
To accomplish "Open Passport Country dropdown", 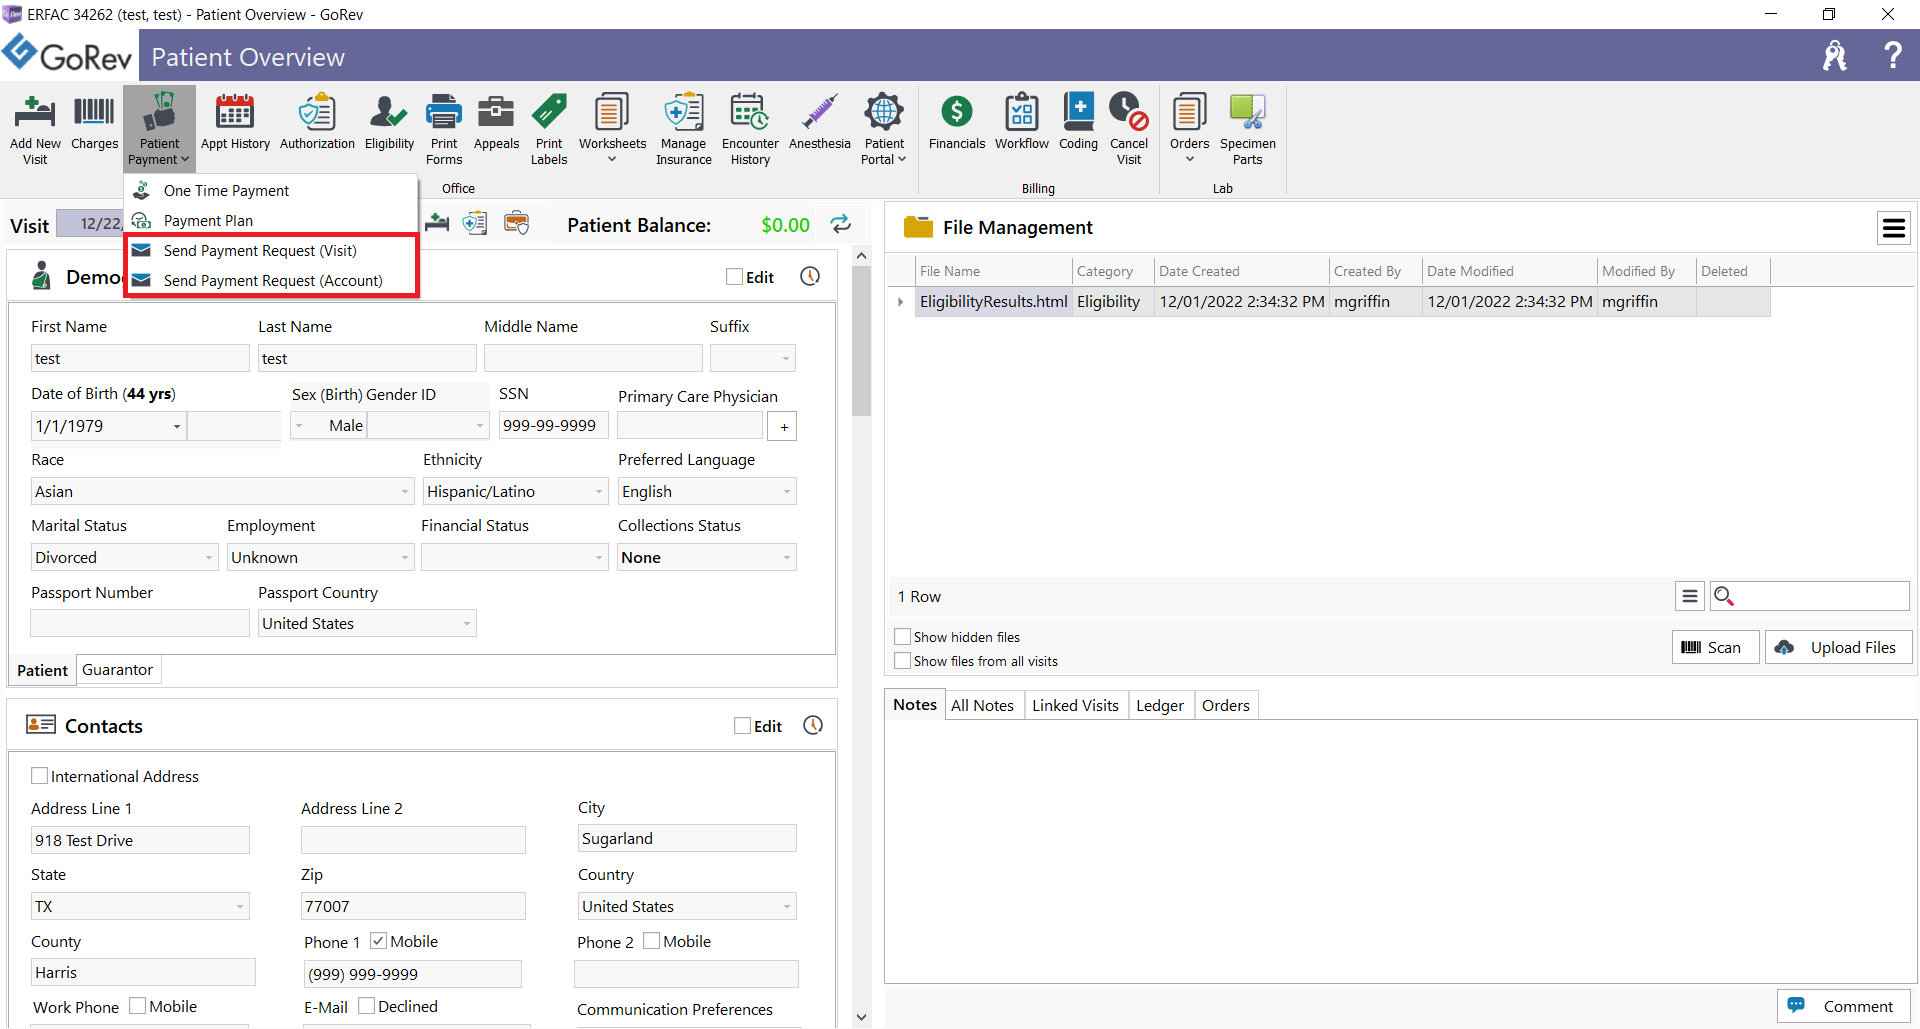I will click(467, 623).
